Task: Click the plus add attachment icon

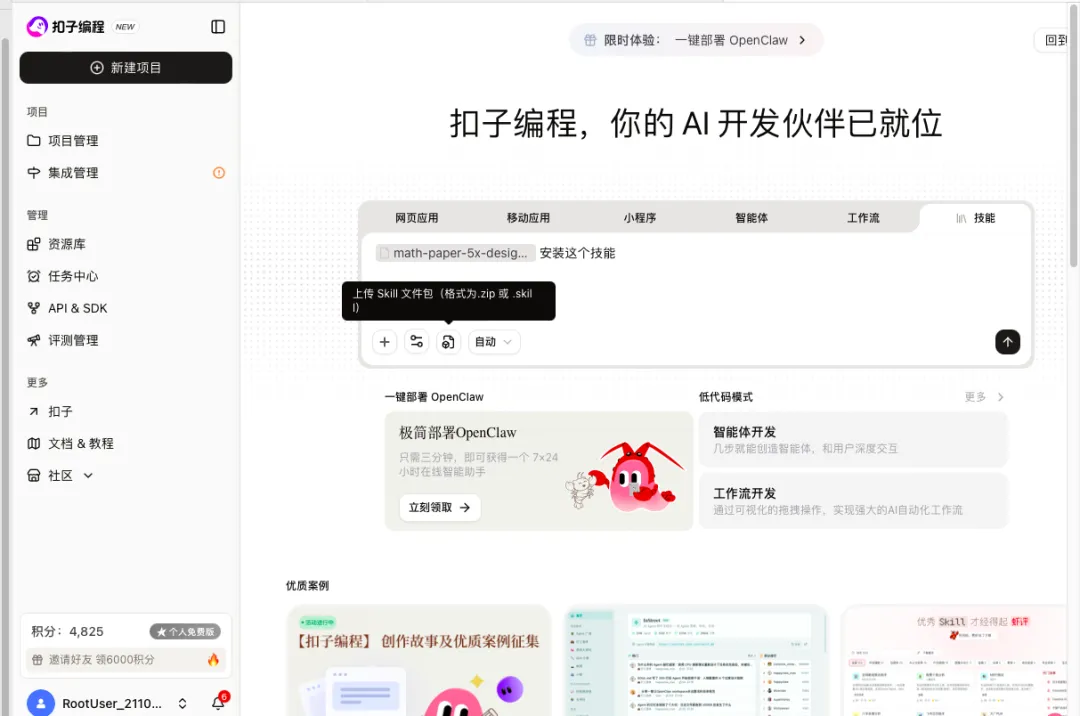Action: pos(384,342)
